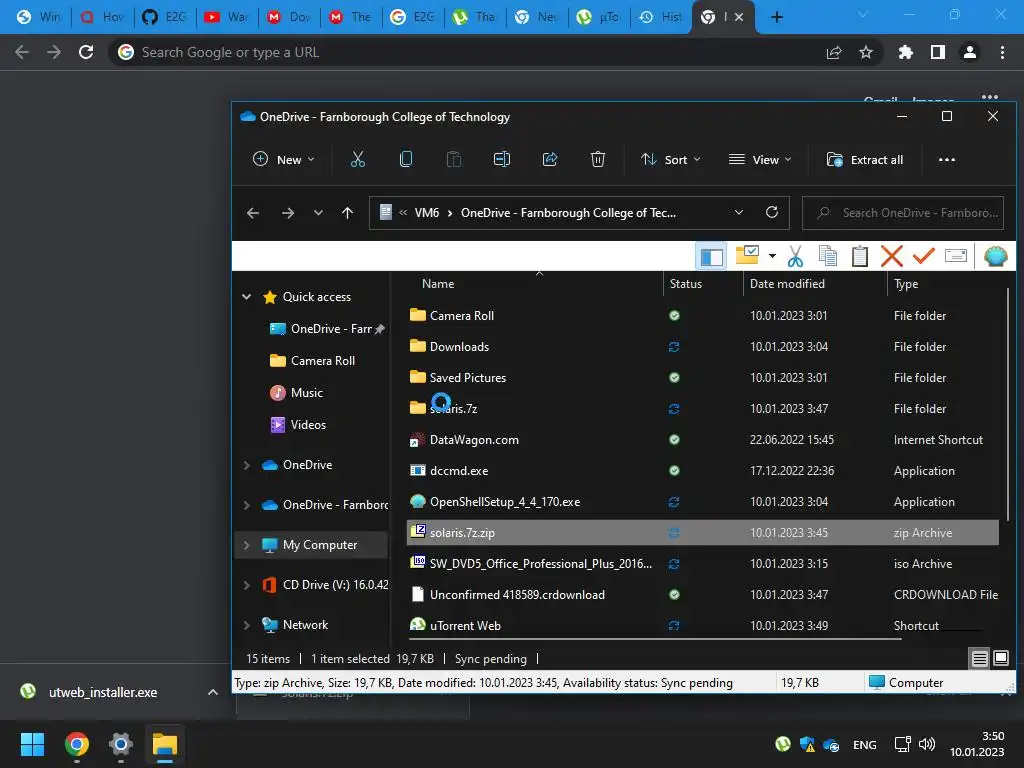
Task: Sort by Status column header
Action: point(685,283)
